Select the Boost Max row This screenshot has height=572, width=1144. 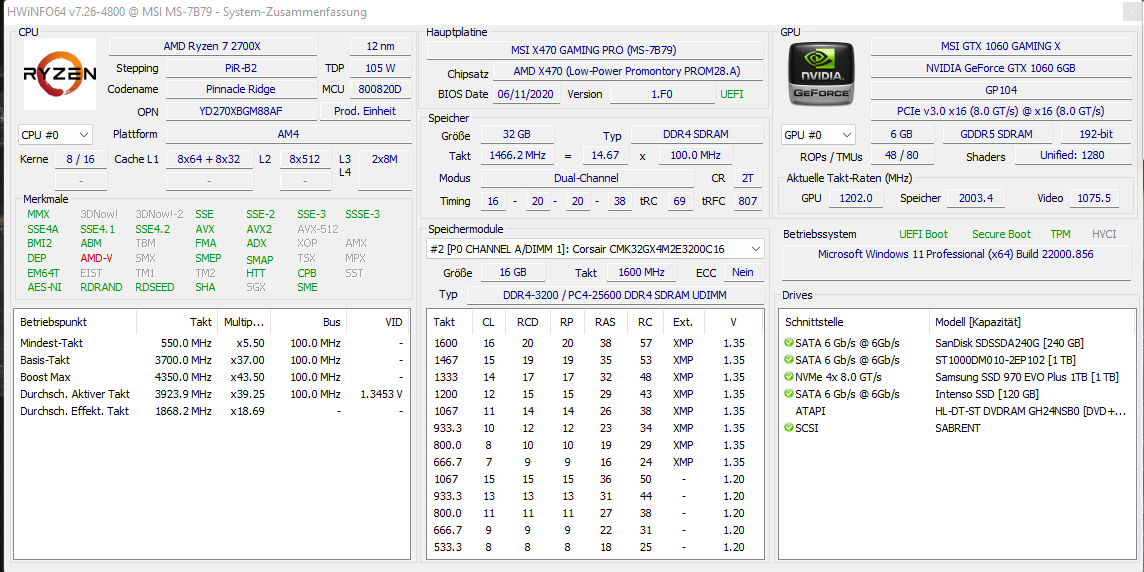tap(212, 377)
